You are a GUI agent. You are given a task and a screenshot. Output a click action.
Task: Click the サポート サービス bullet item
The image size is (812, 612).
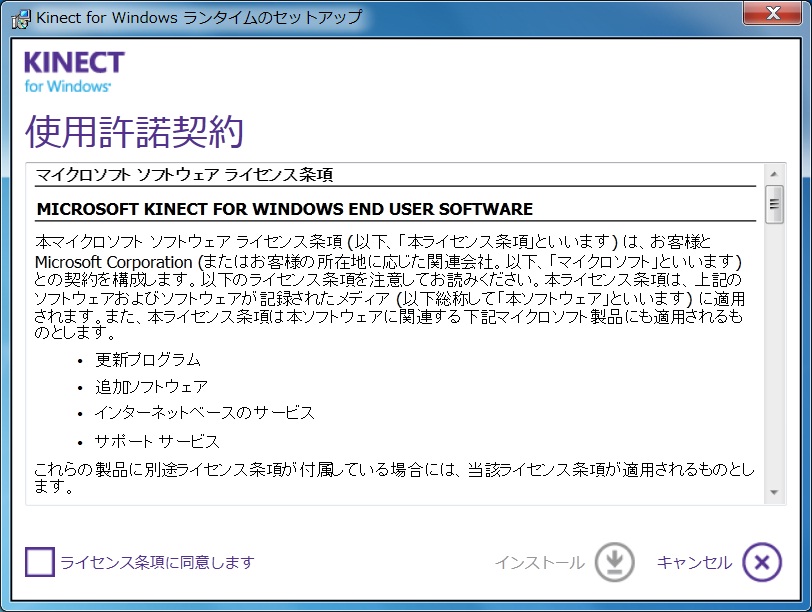click(x=157, y=442)
